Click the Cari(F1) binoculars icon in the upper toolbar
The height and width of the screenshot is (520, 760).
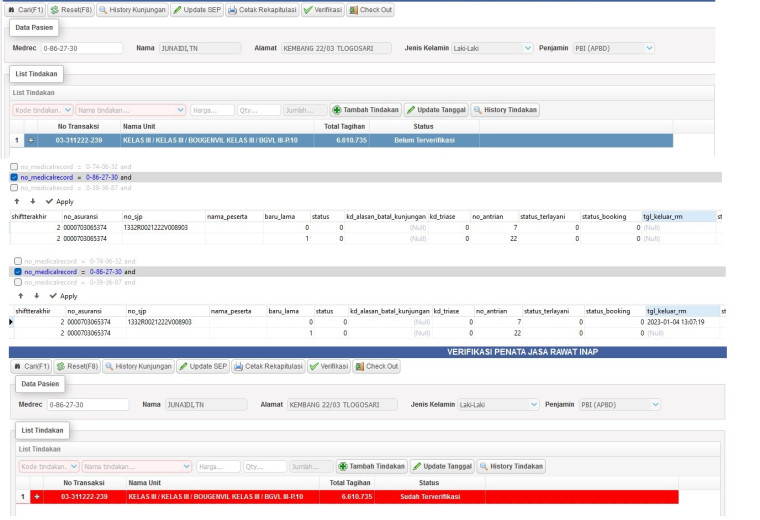point(11,10)
